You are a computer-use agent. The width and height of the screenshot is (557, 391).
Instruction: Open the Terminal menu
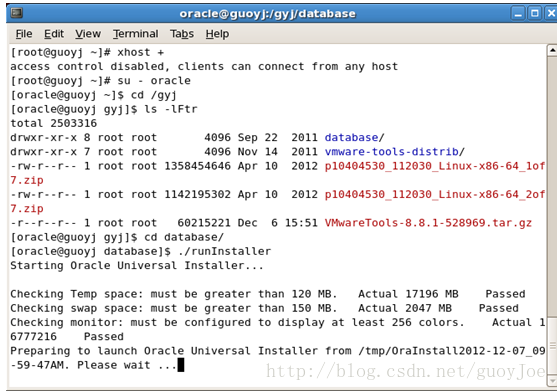[x=136, y=34]
